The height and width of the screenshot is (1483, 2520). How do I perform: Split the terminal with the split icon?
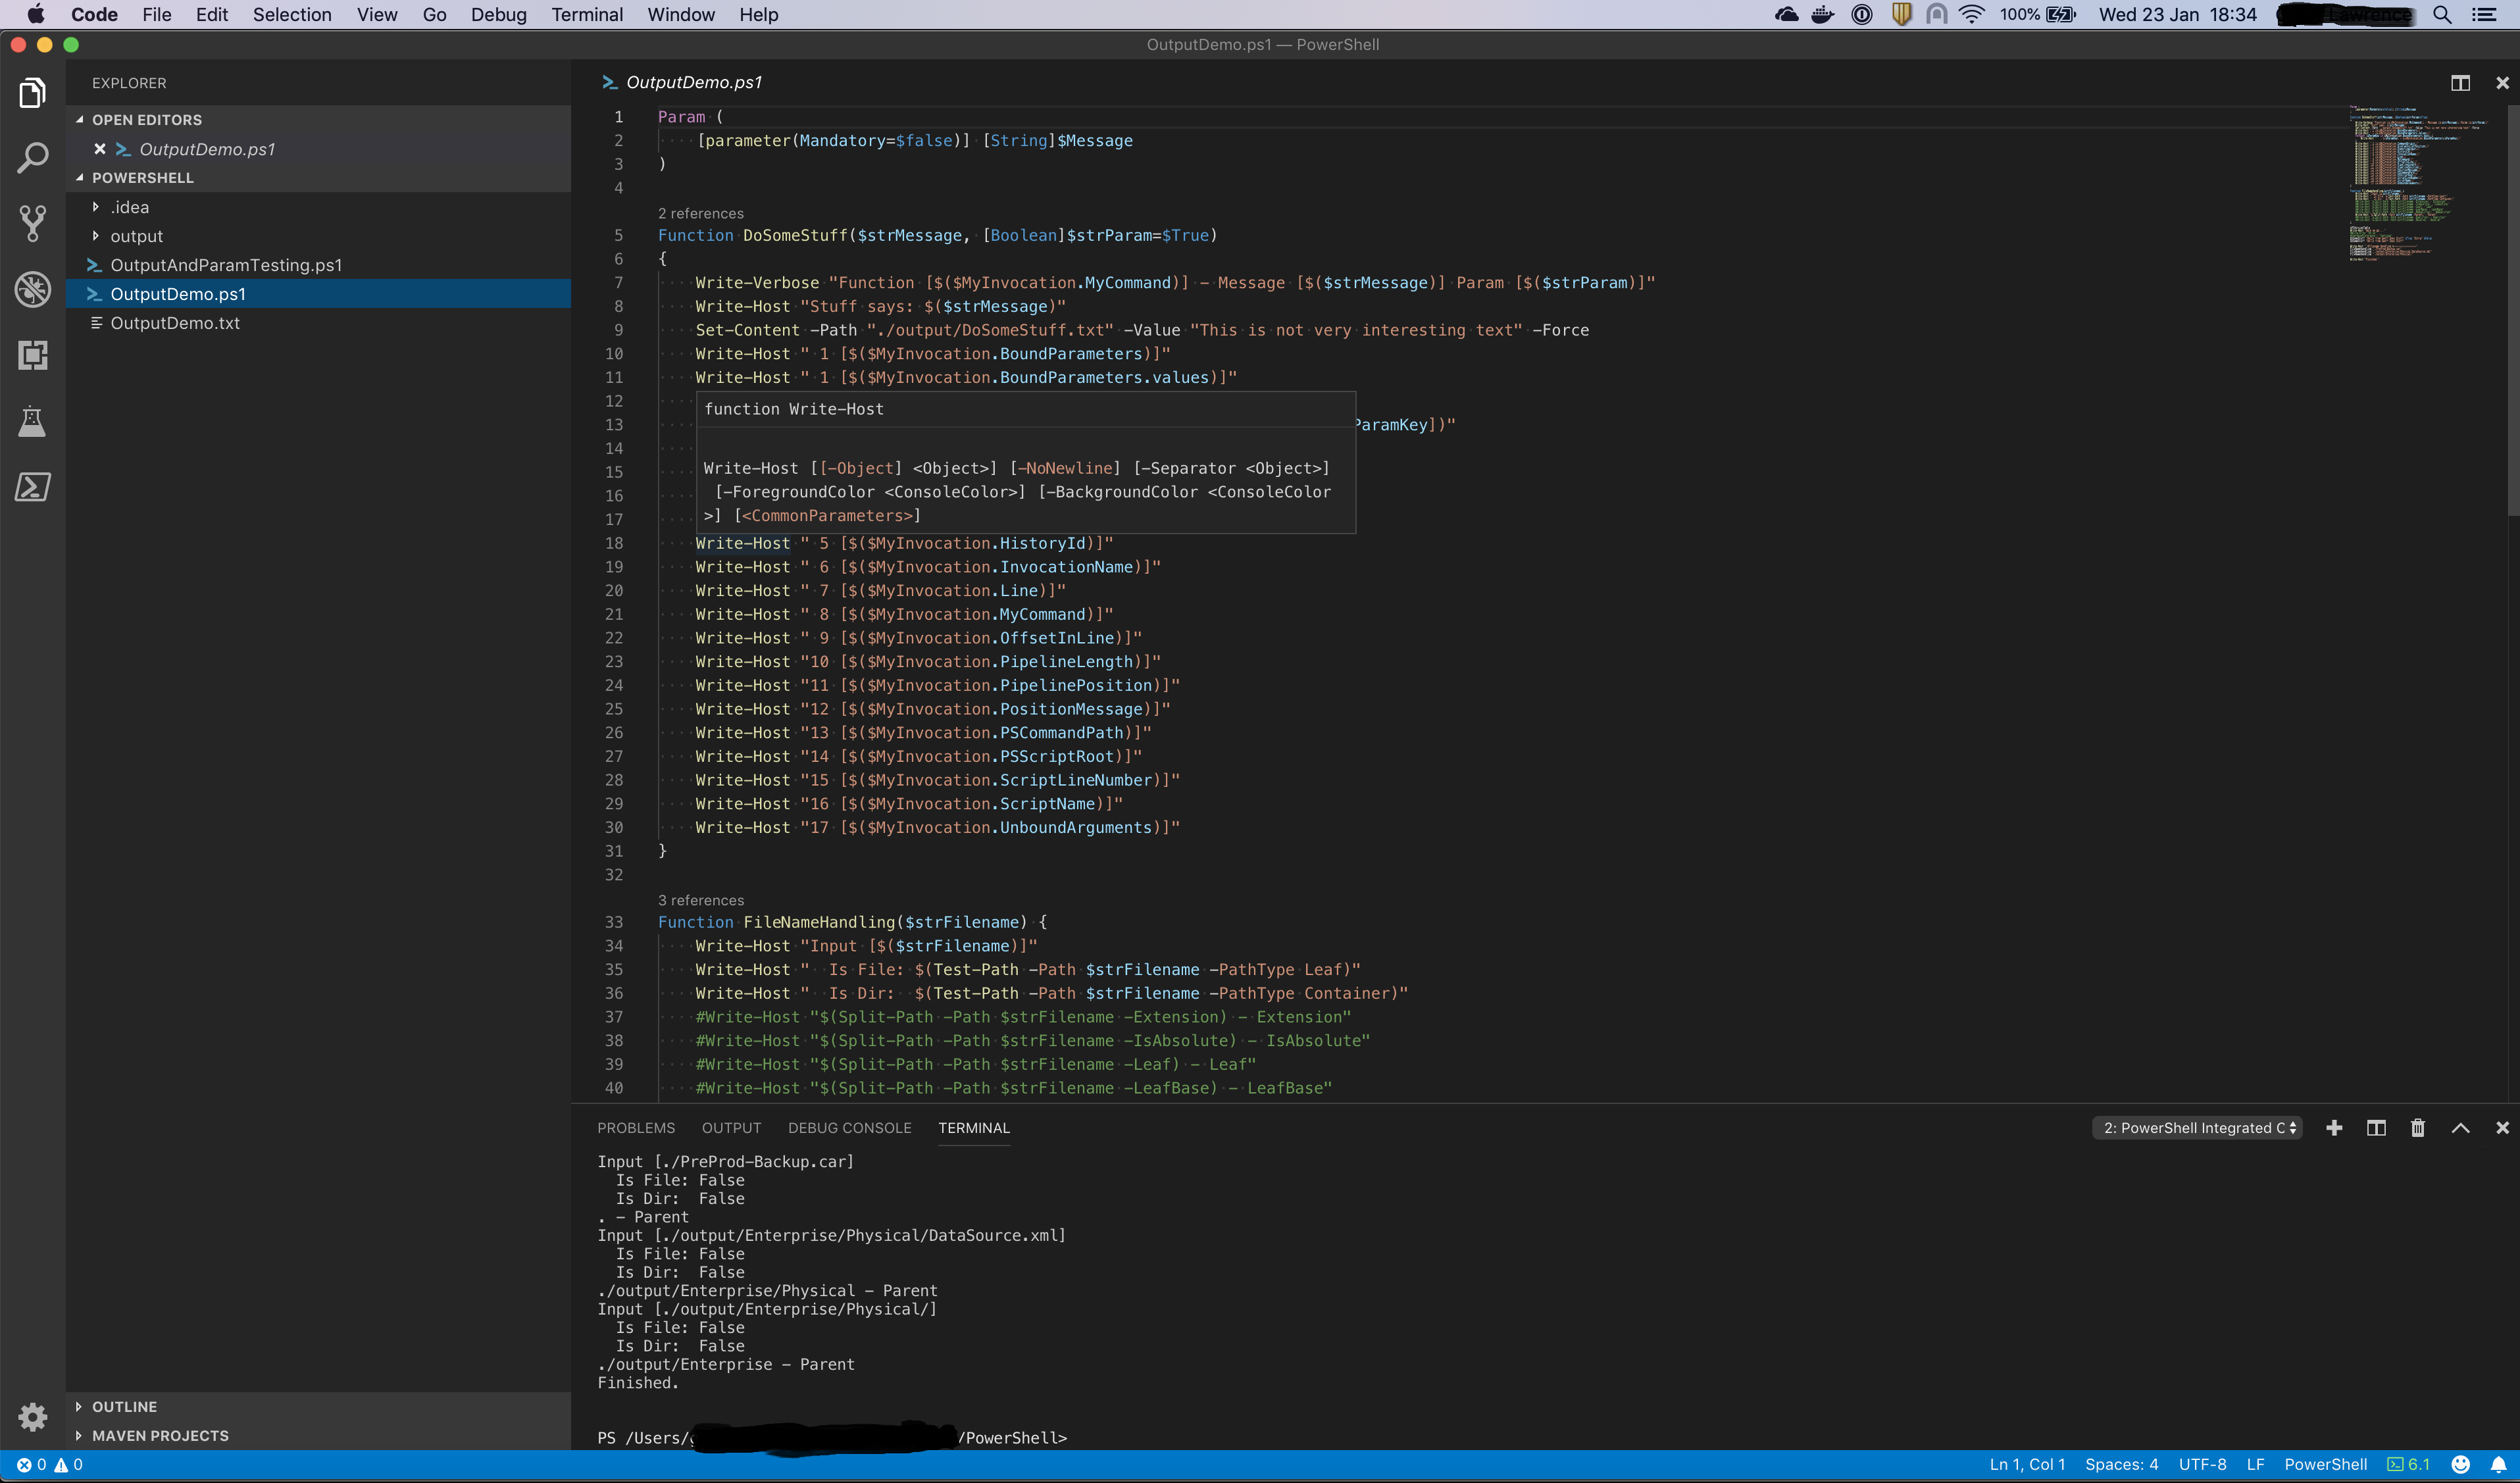click(2376, 1128)
